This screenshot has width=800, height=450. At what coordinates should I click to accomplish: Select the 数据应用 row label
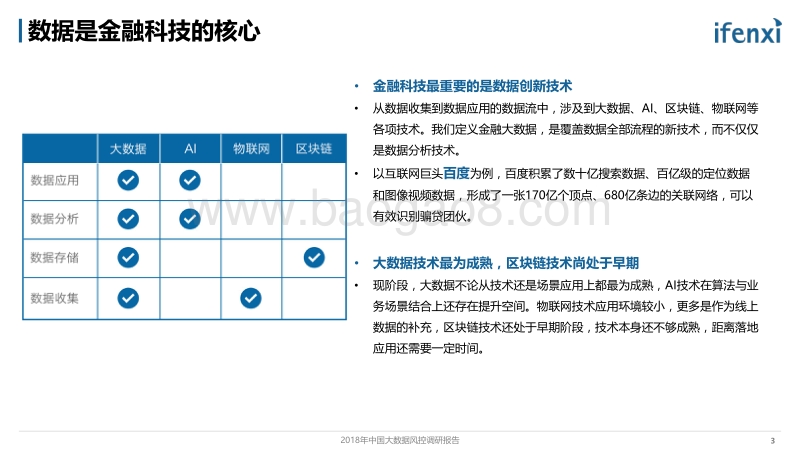coord(55,181)
